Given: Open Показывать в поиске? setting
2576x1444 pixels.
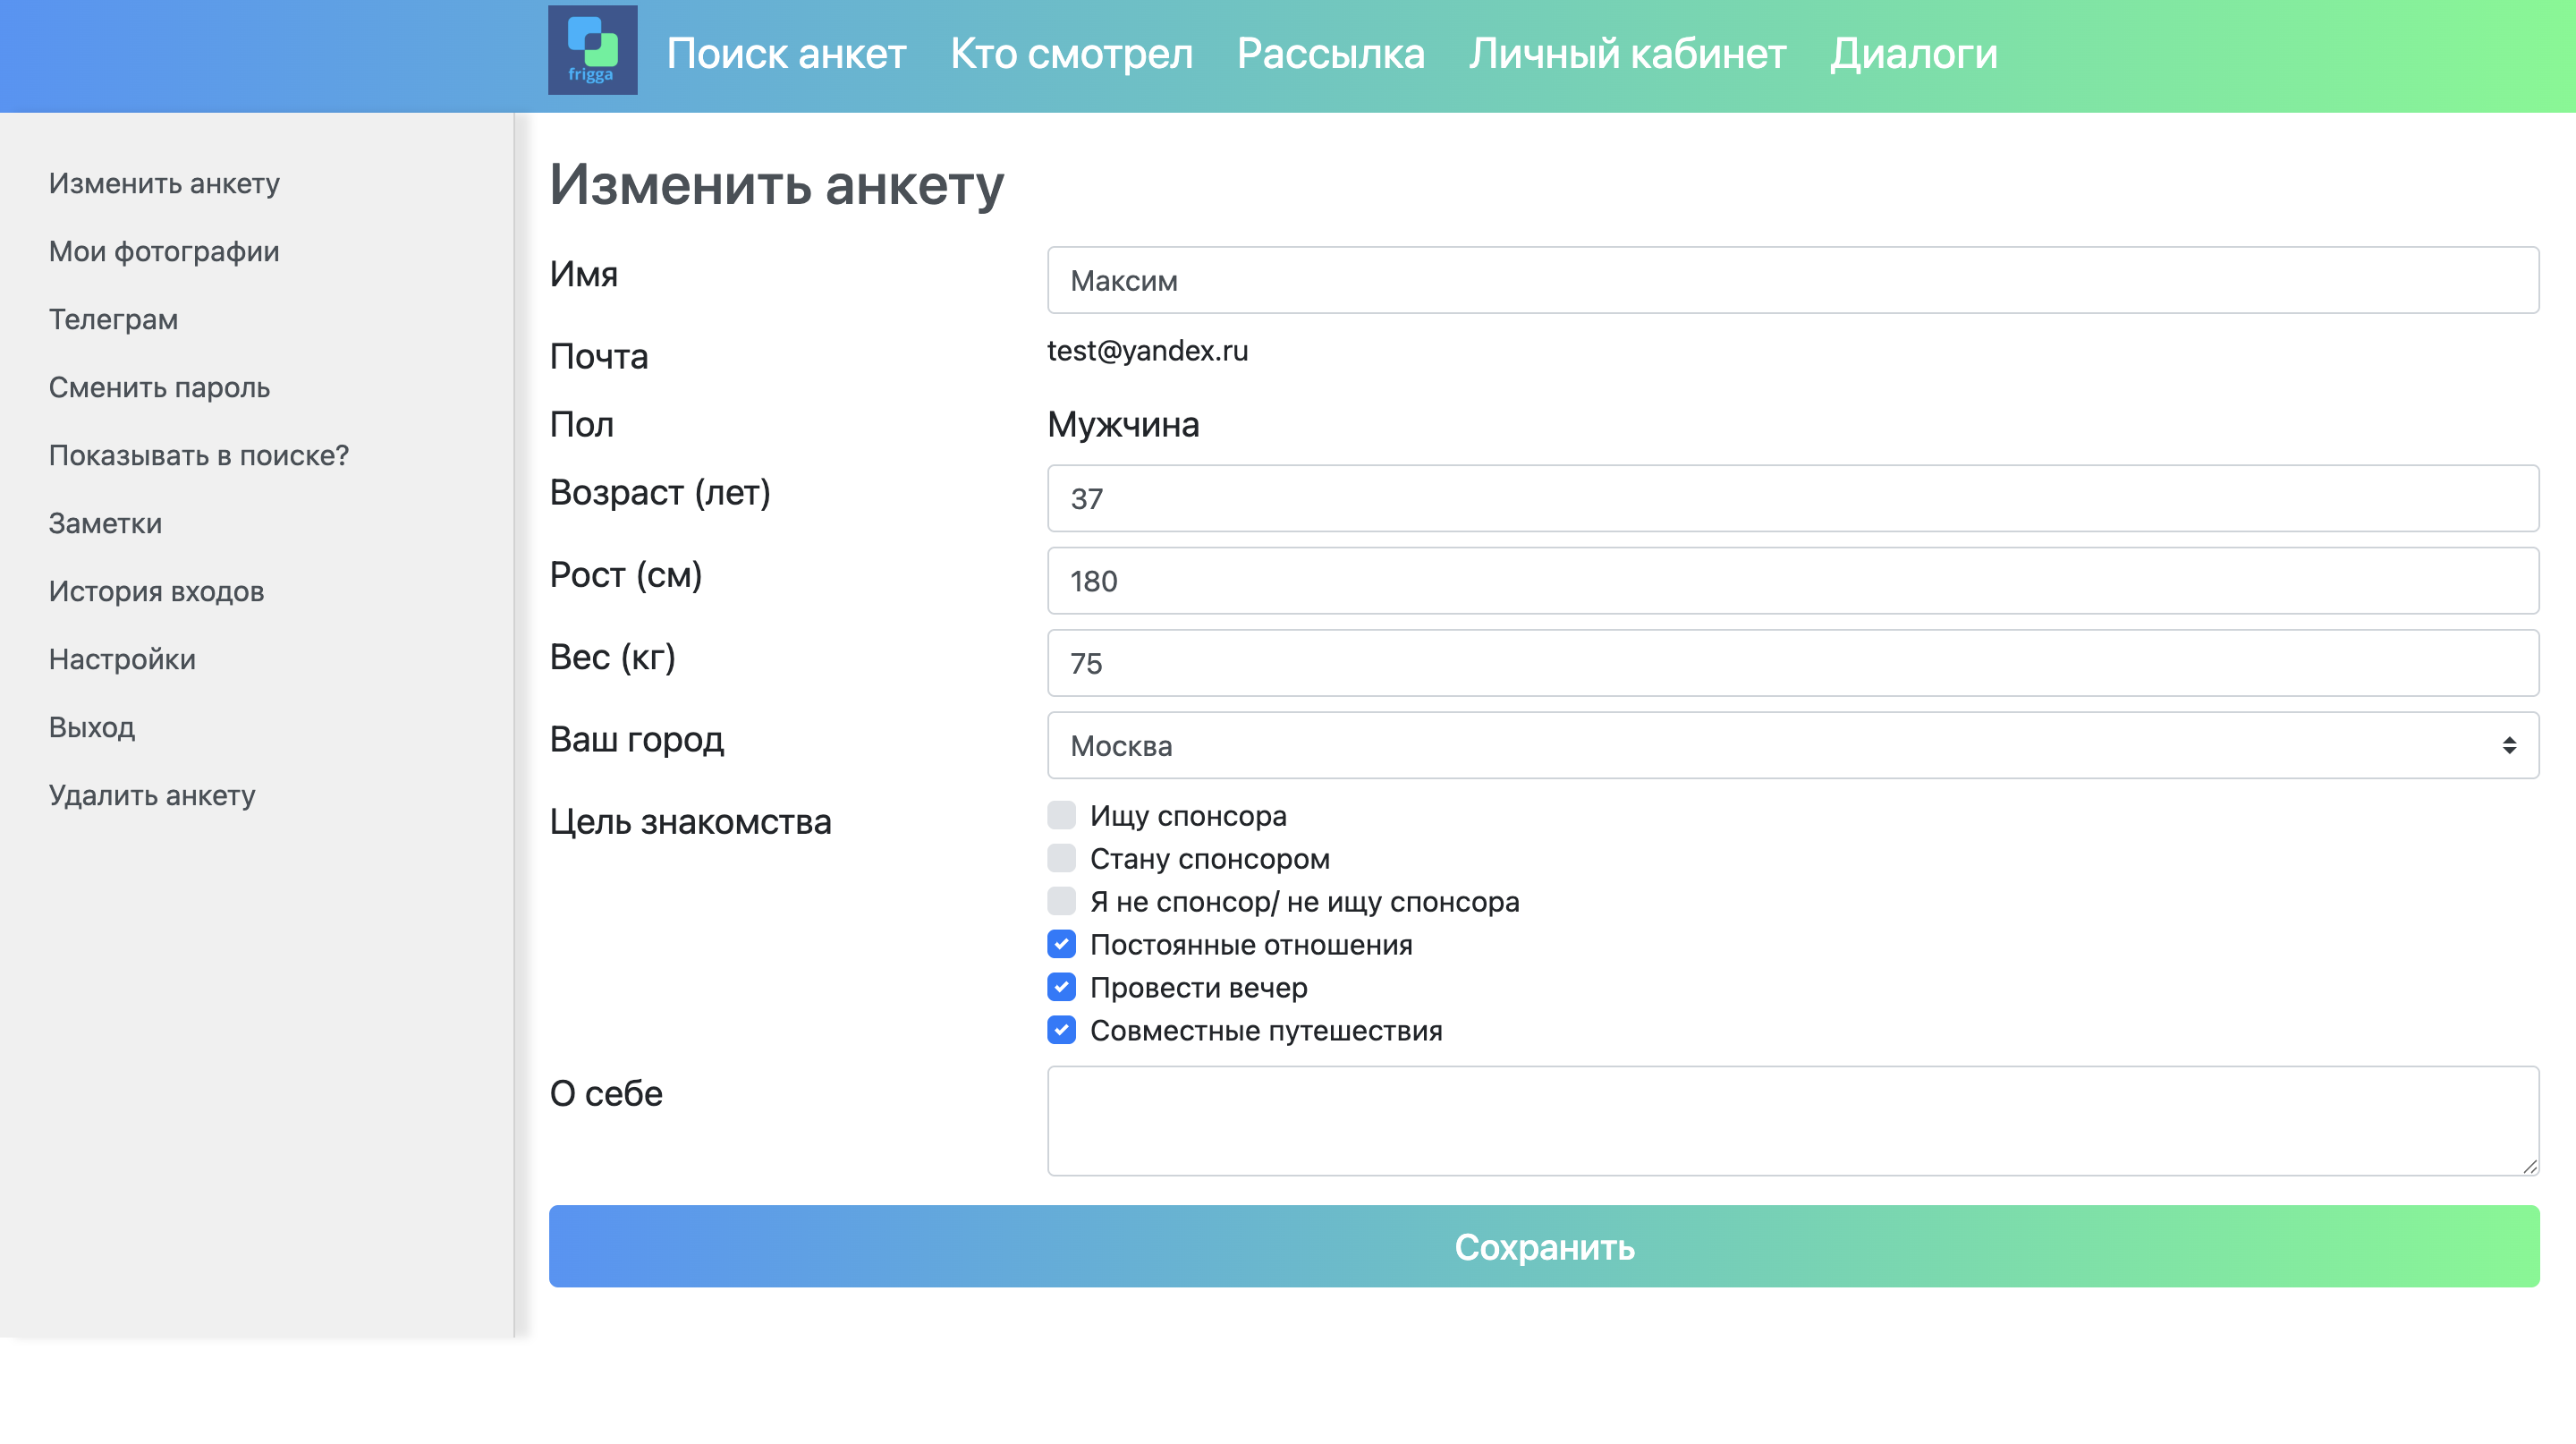Looking at the screenshot, I should (199, 456).
